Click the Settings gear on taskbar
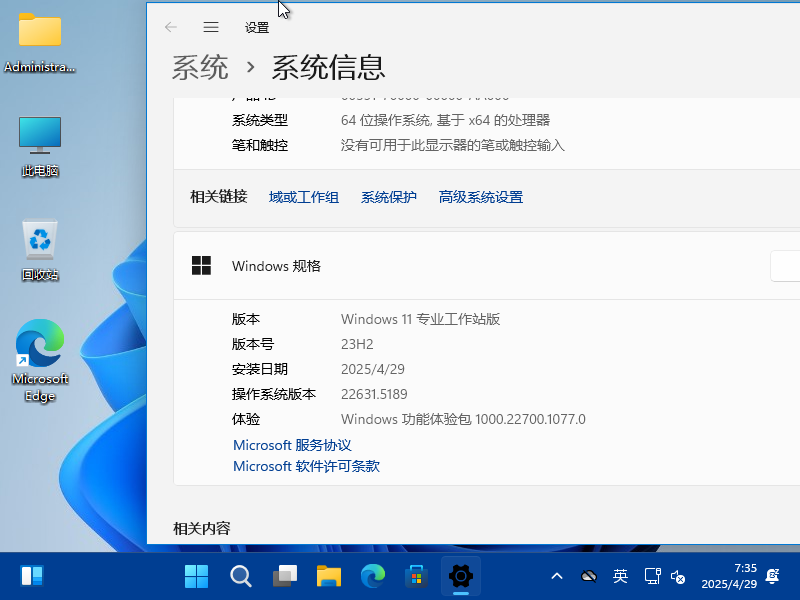The height and width of the screenshot is (600, 800). (461, 576)
